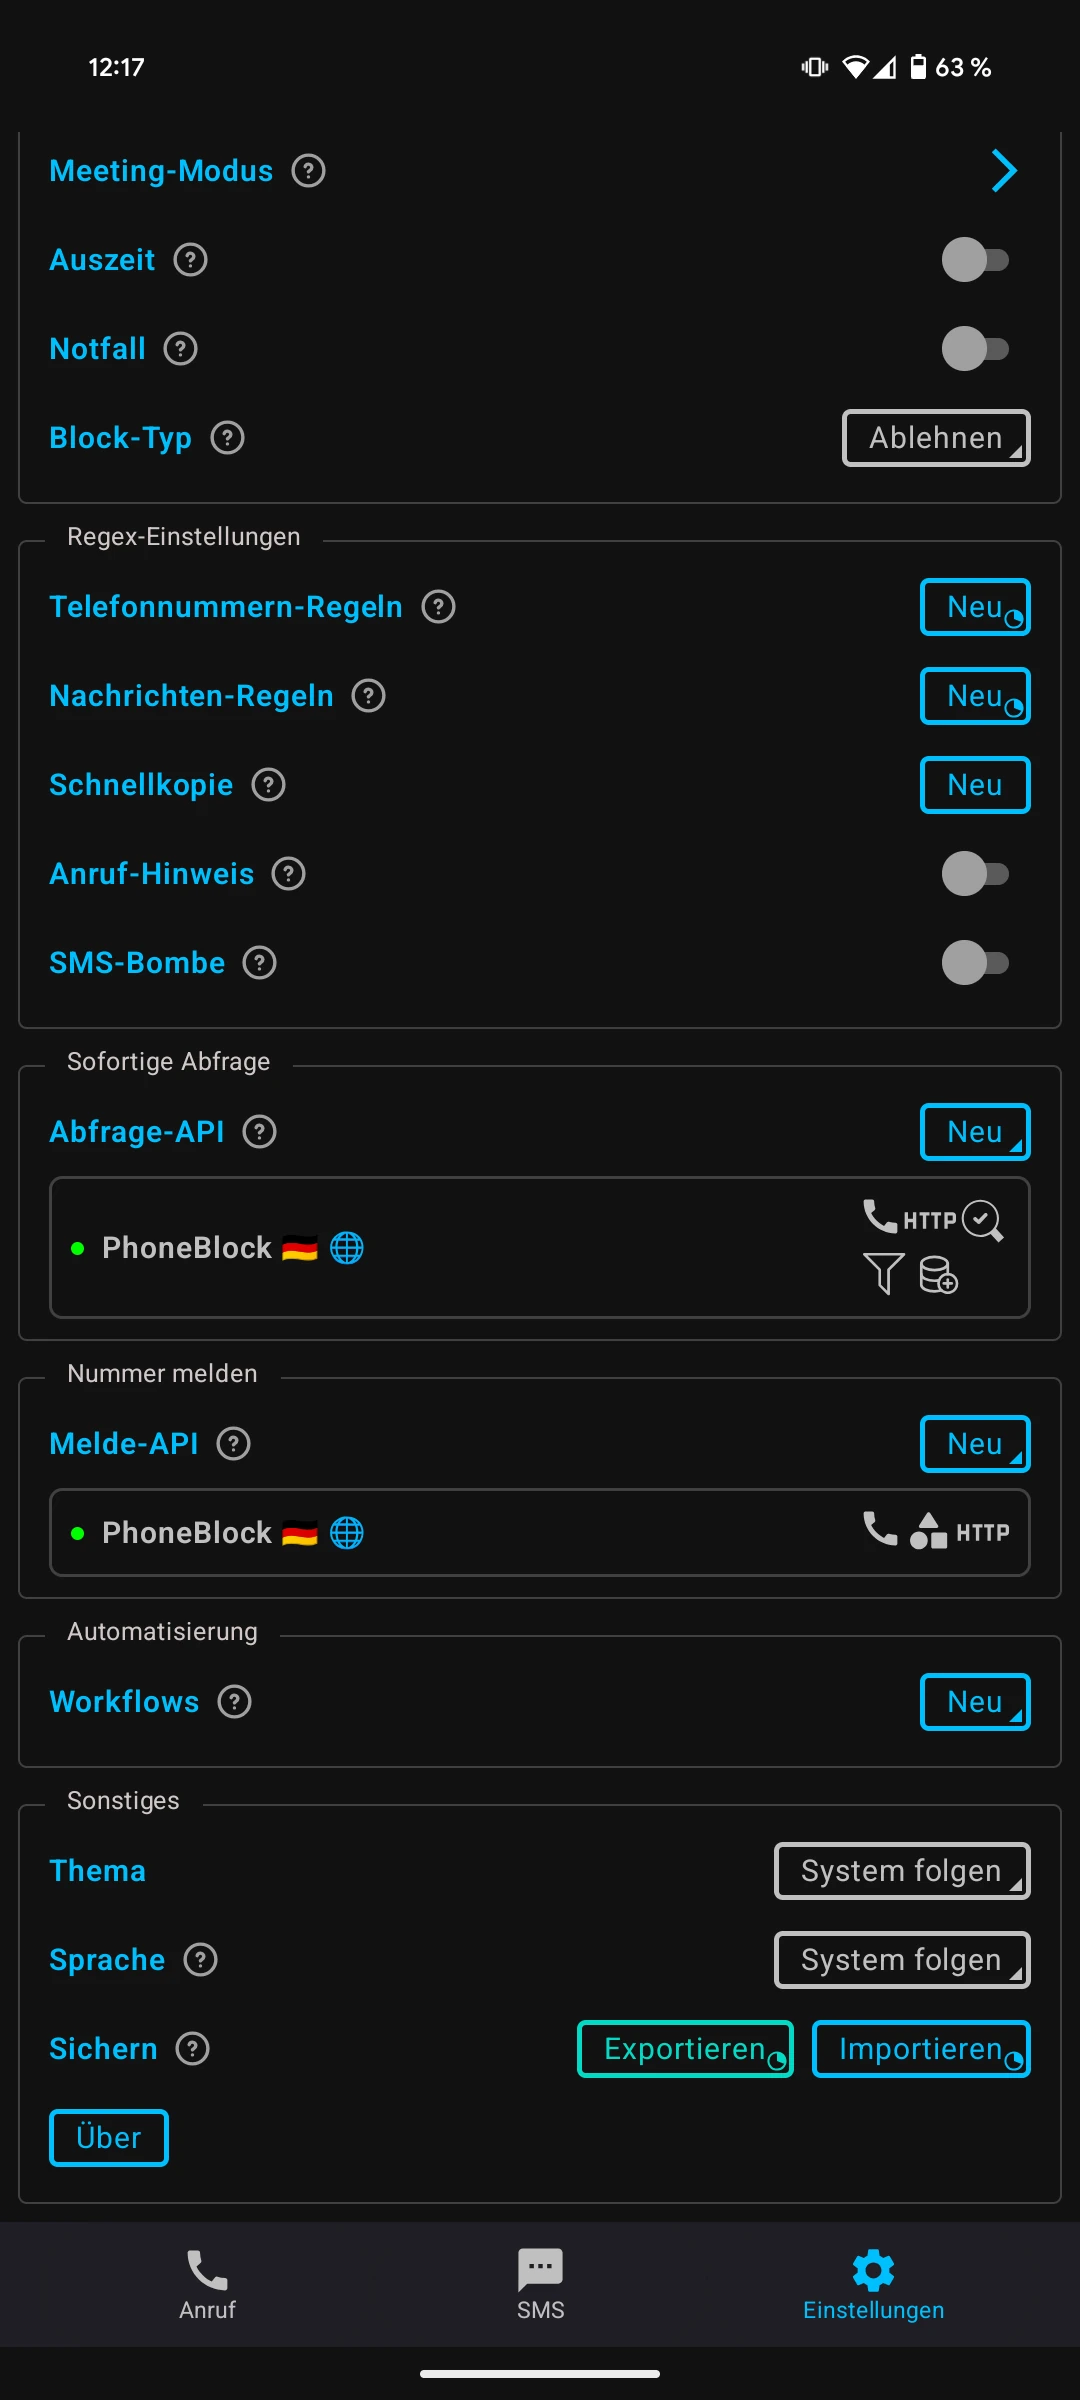The image size is (1080, 2400).
Task: Show help for Abfrage-API
Action: pos(260,1132)
